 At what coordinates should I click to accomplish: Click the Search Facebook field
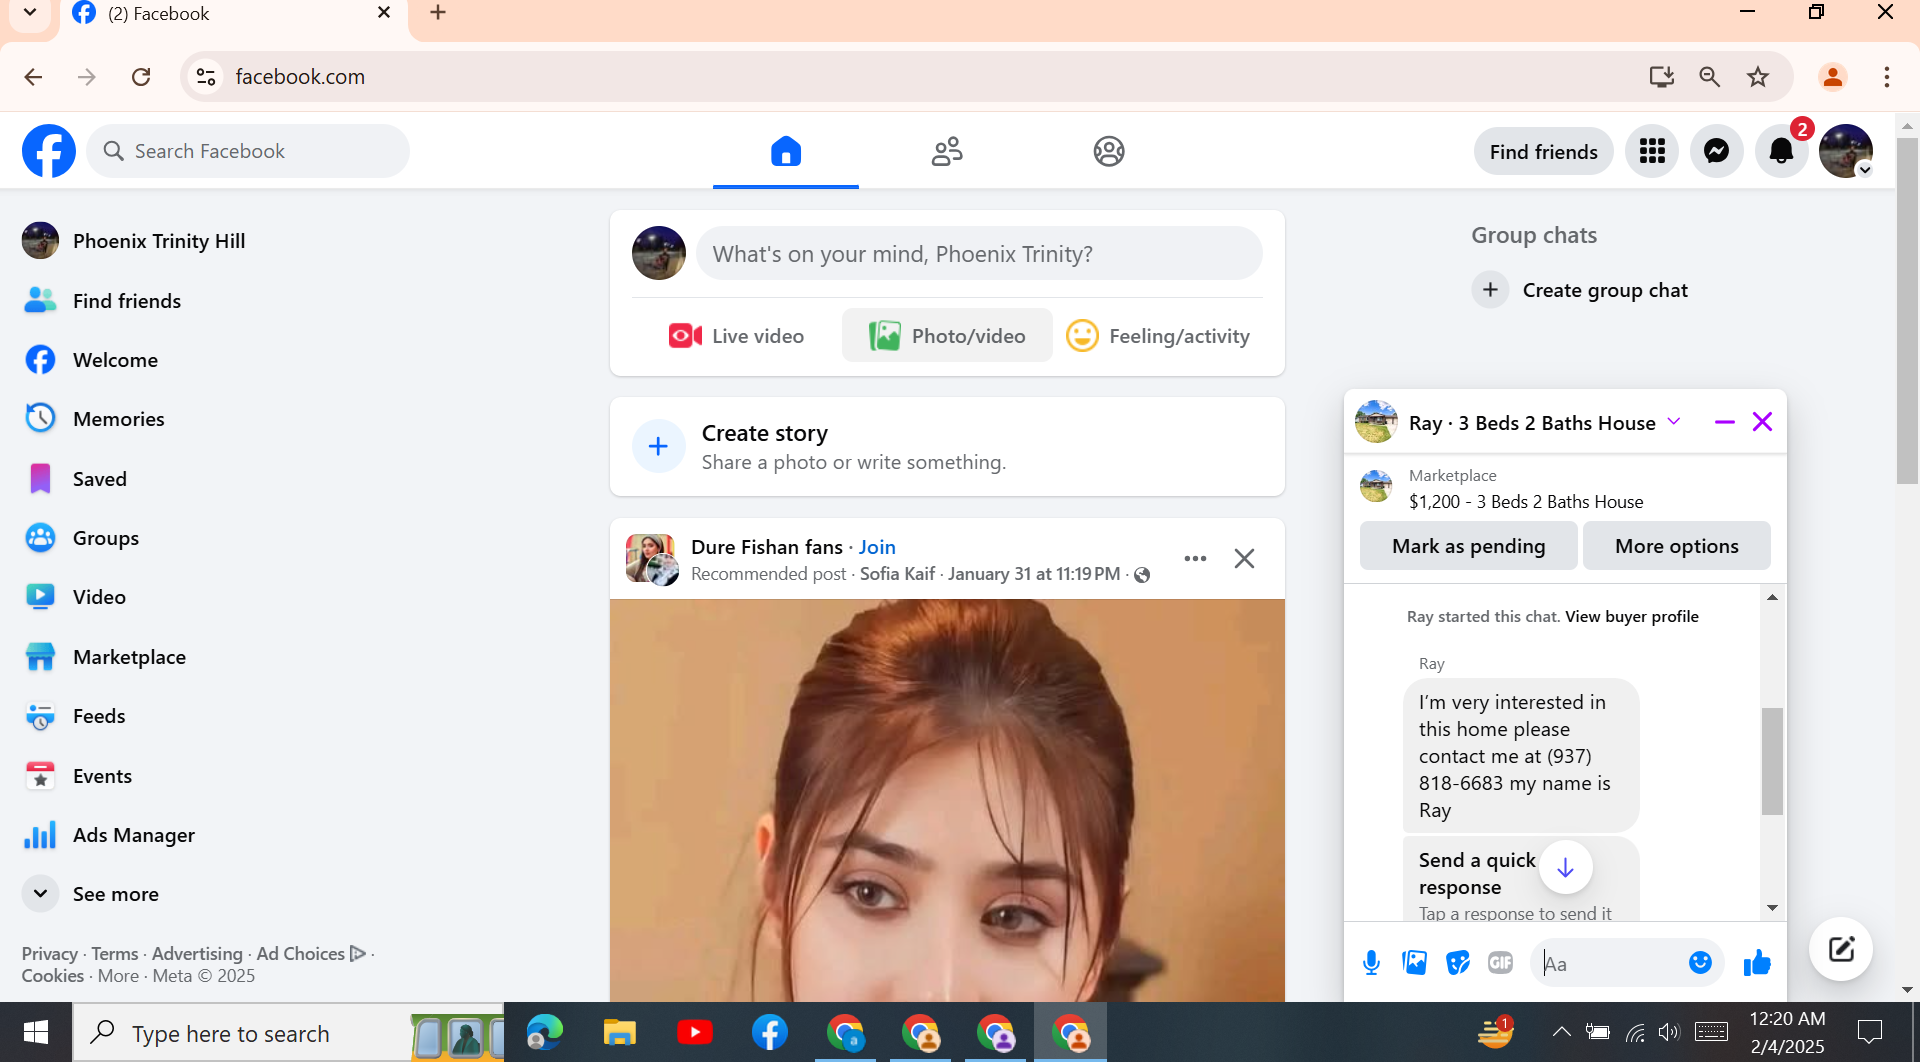pos(248,151)
